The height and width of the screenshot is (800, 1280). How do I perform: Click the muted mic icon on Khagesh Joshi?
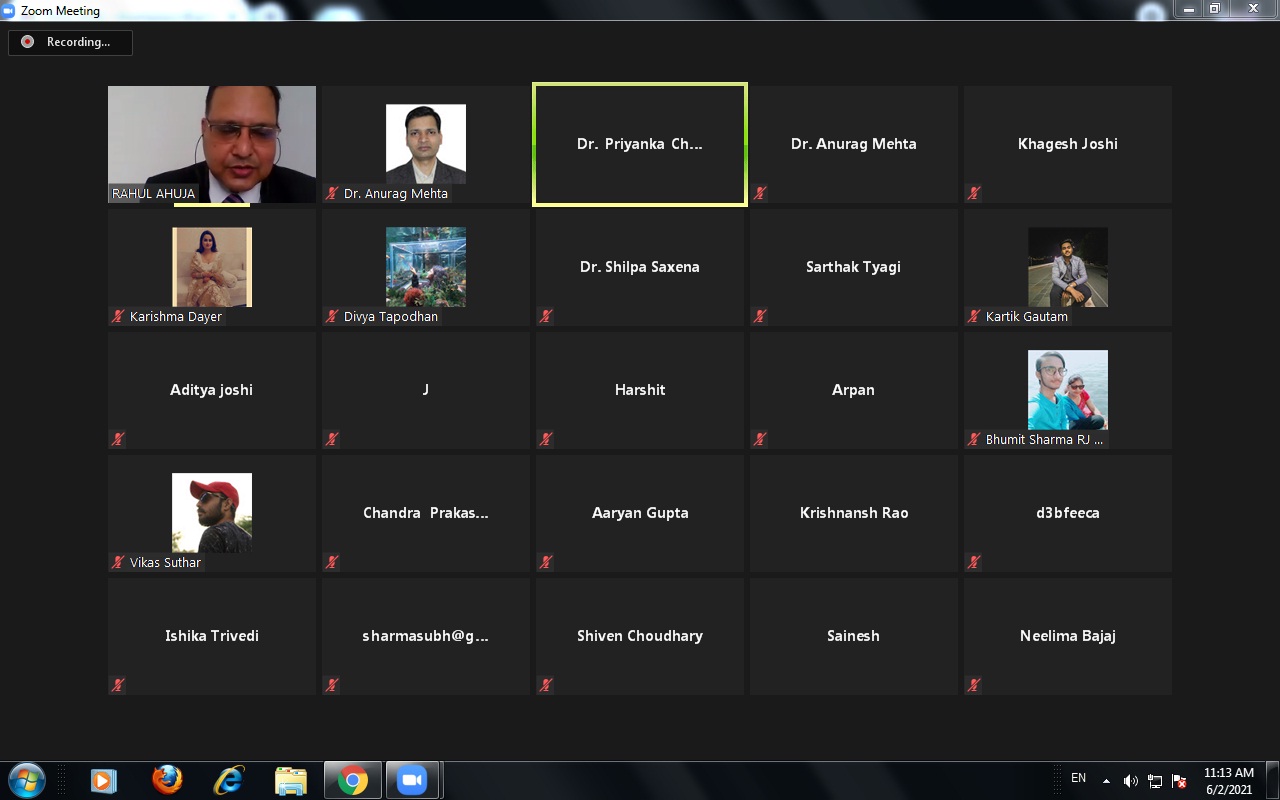pyautogui.click(x=974, y=193)
